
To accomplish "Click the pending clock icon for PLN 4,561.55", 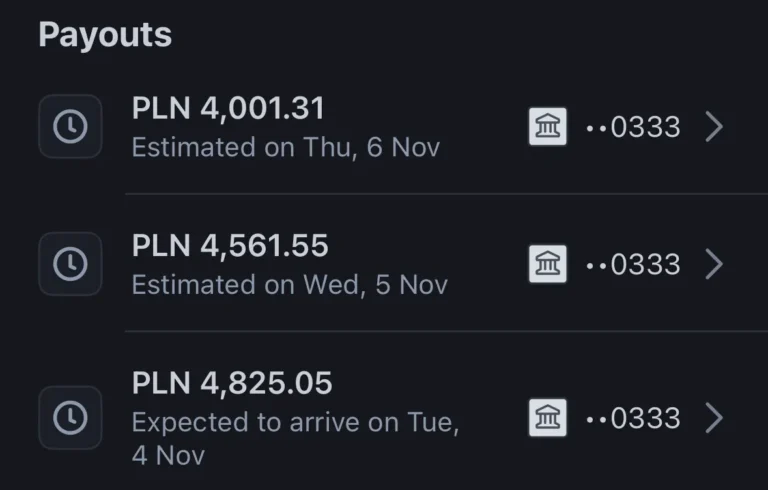I will (70, 264).
